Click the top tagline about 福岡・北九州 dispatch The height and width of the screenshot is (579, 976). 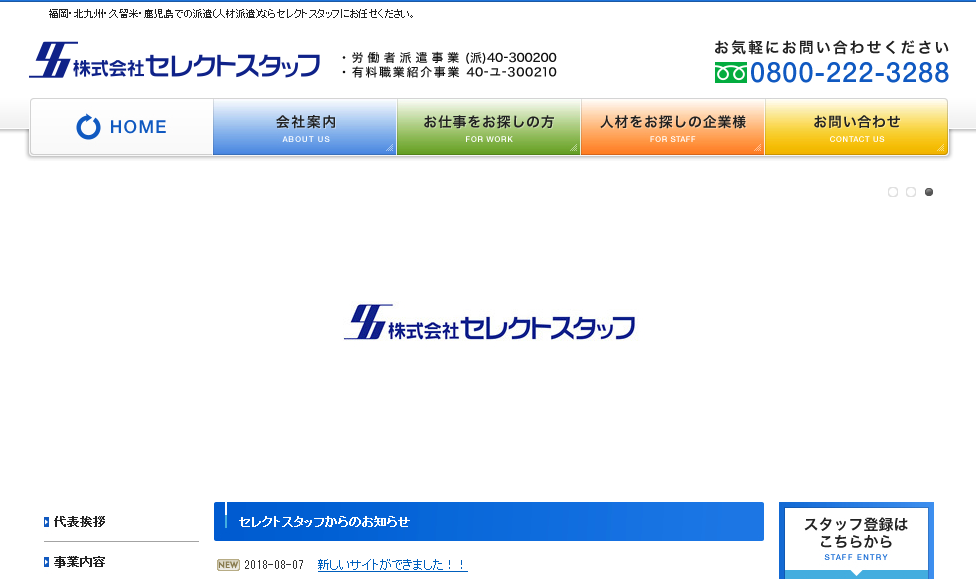[232, 14]
